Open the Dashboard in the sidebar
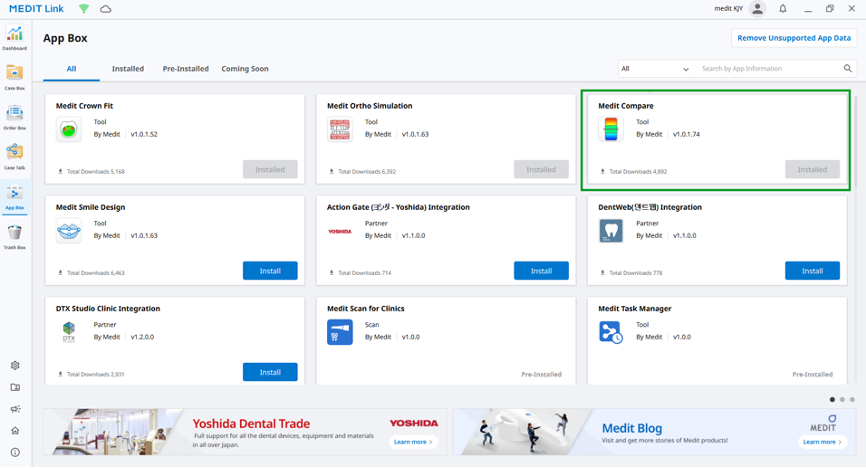 point(15,37)
